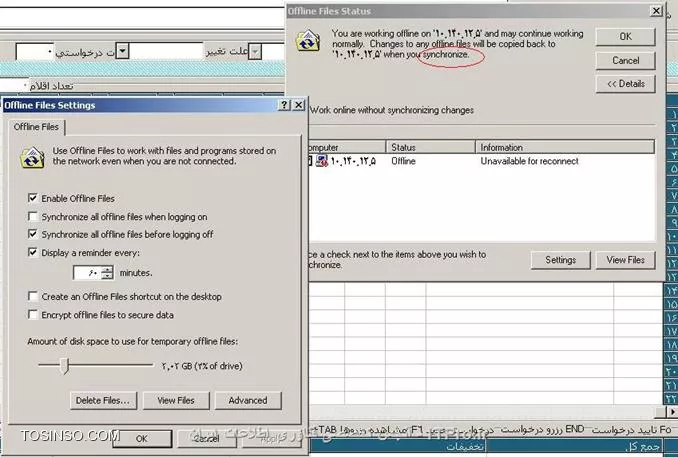The width and height of the screenshot is (678, 457).
Task: Open Advanced offline settings
Action: tap(248, 400)
